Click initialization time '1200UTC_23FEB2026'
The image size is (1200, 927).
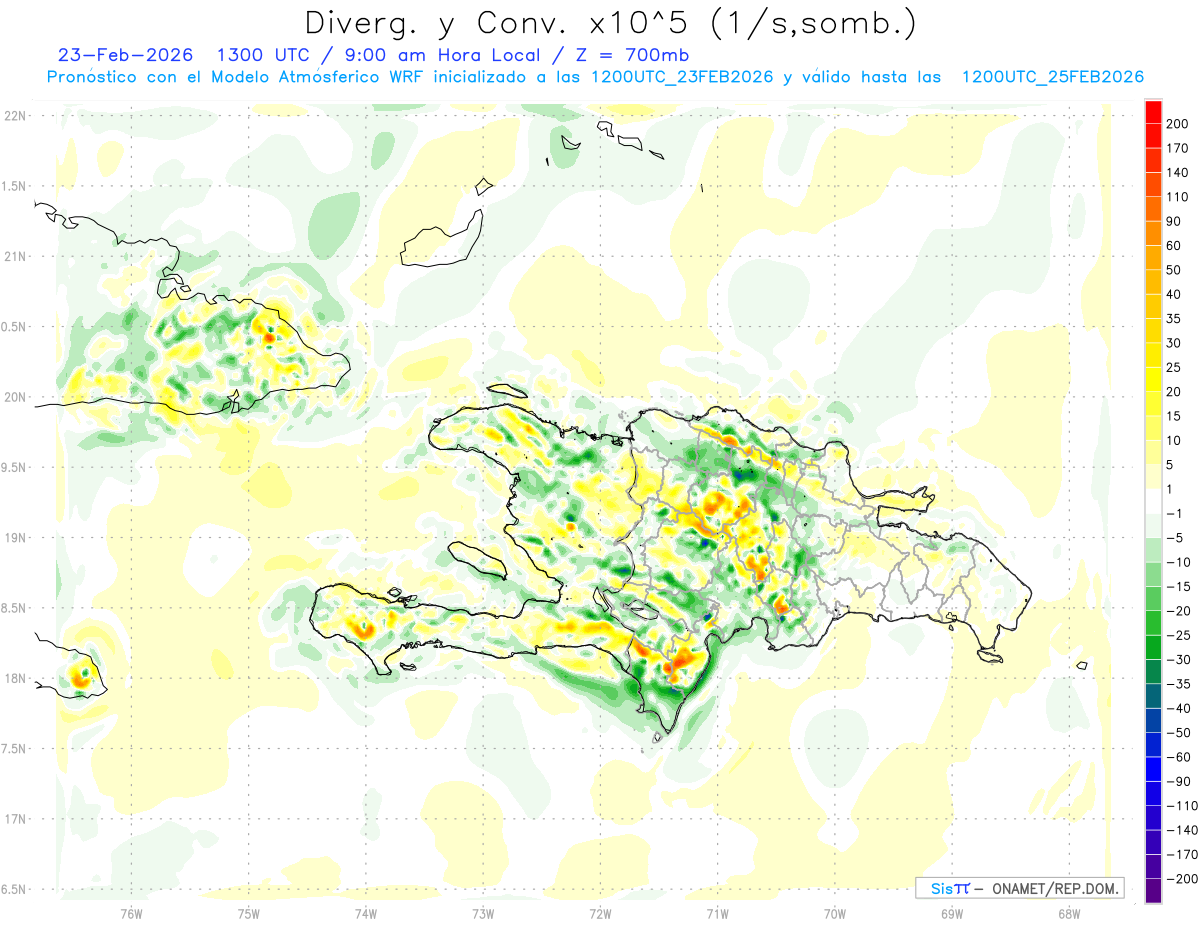click(x=682, y=78)
